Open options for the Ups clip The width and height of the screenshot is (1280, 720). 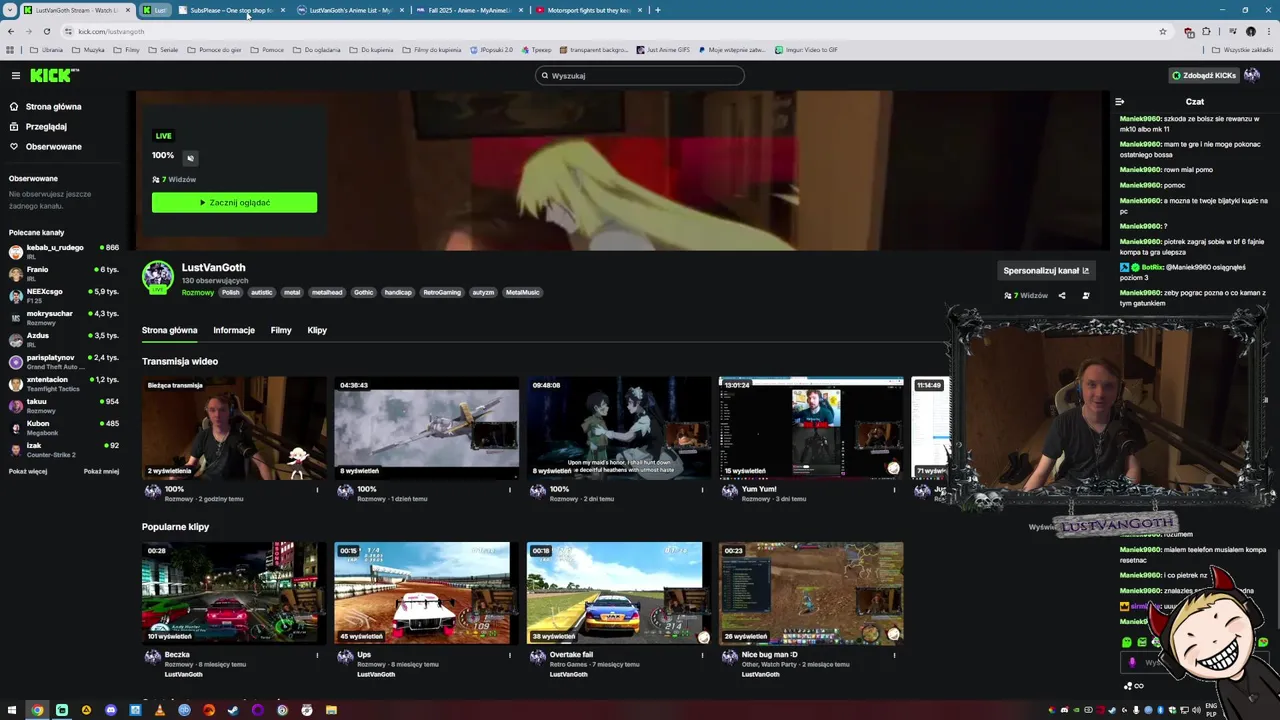pos(509,656)
